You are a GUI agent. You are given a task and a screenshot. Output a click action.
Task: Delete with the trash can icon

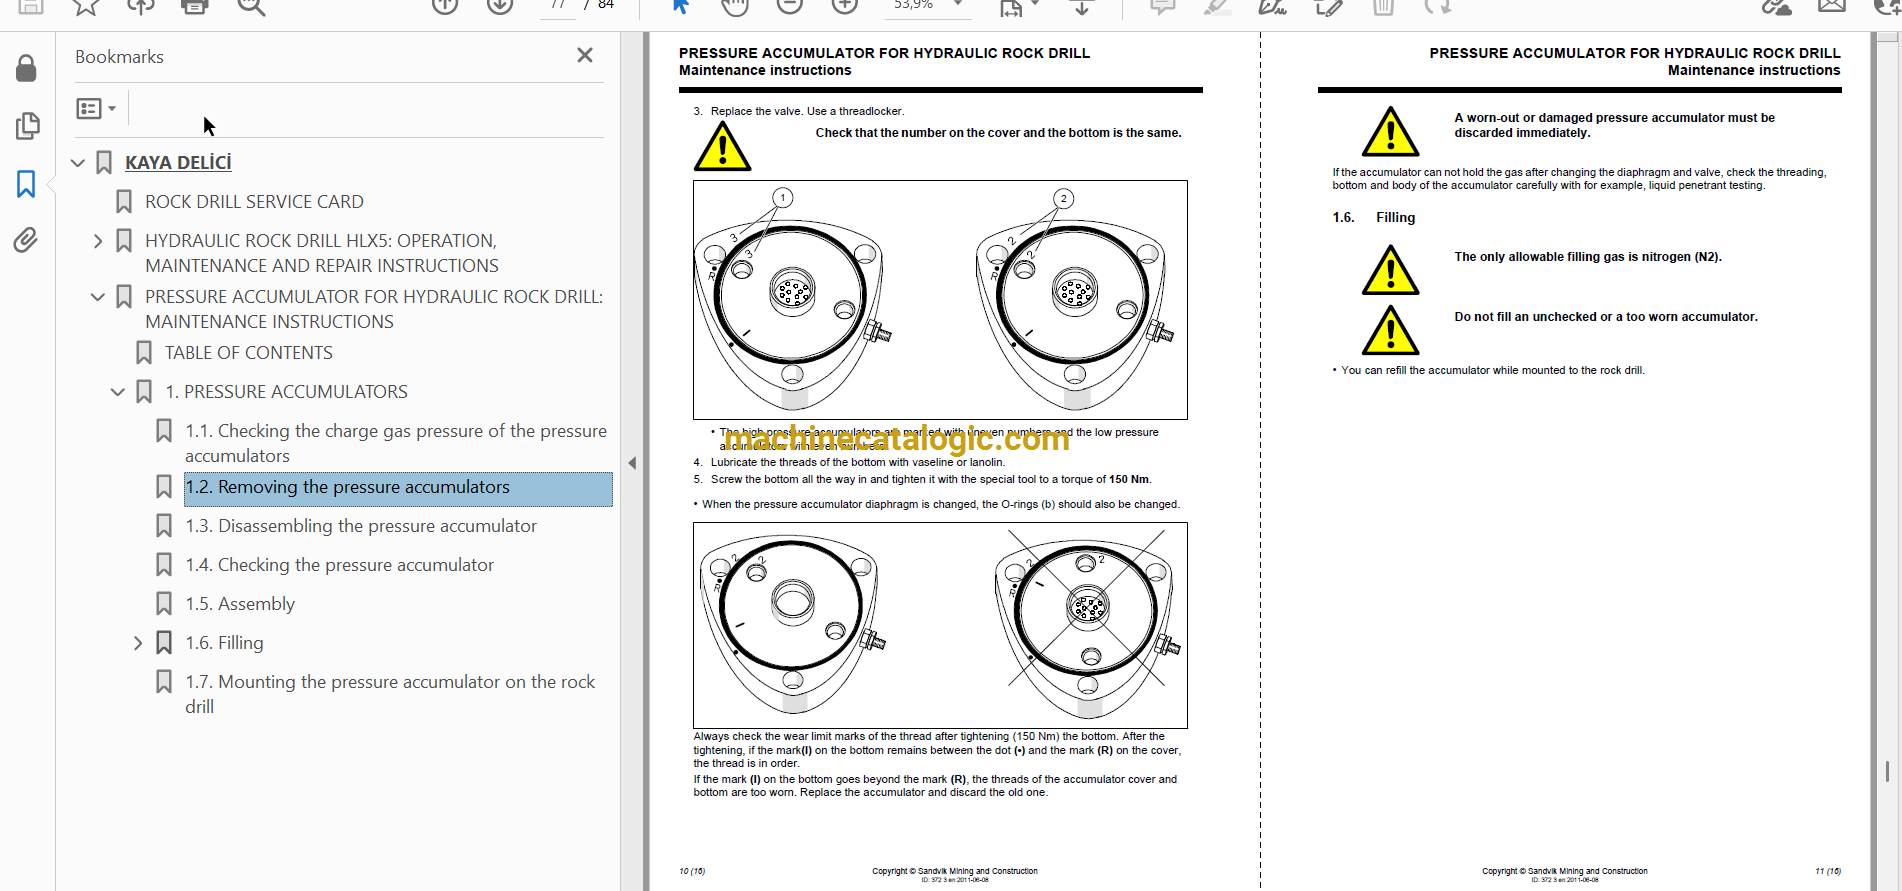1383,6
